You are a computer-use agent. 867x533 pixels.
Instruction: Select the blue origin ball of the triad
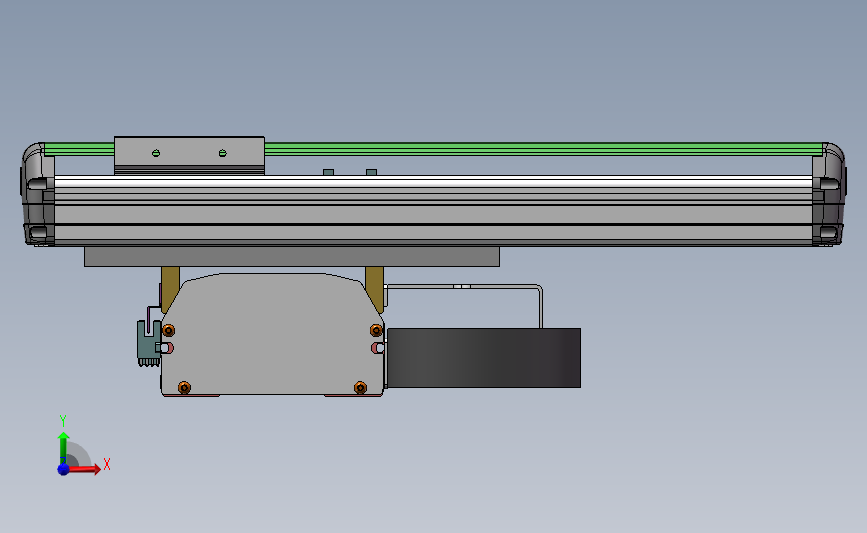(x=64, y=469)
